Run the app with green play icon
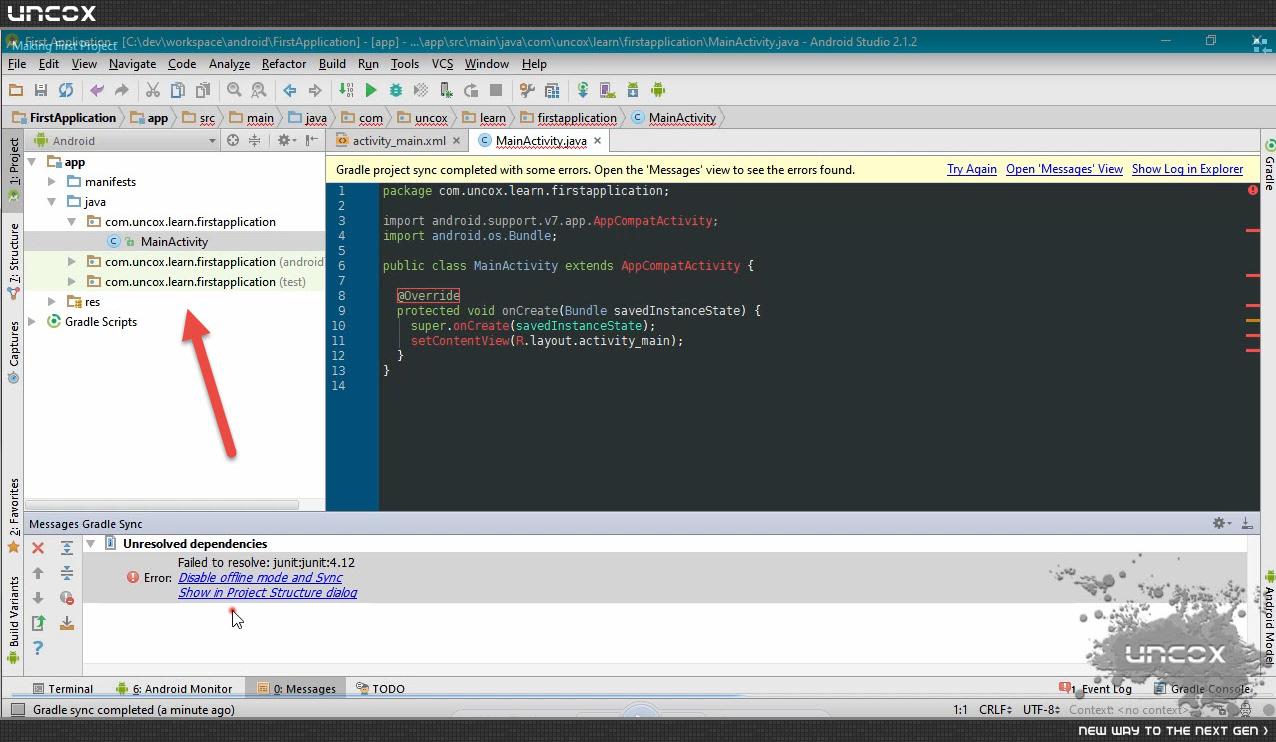 click(371, 90)
